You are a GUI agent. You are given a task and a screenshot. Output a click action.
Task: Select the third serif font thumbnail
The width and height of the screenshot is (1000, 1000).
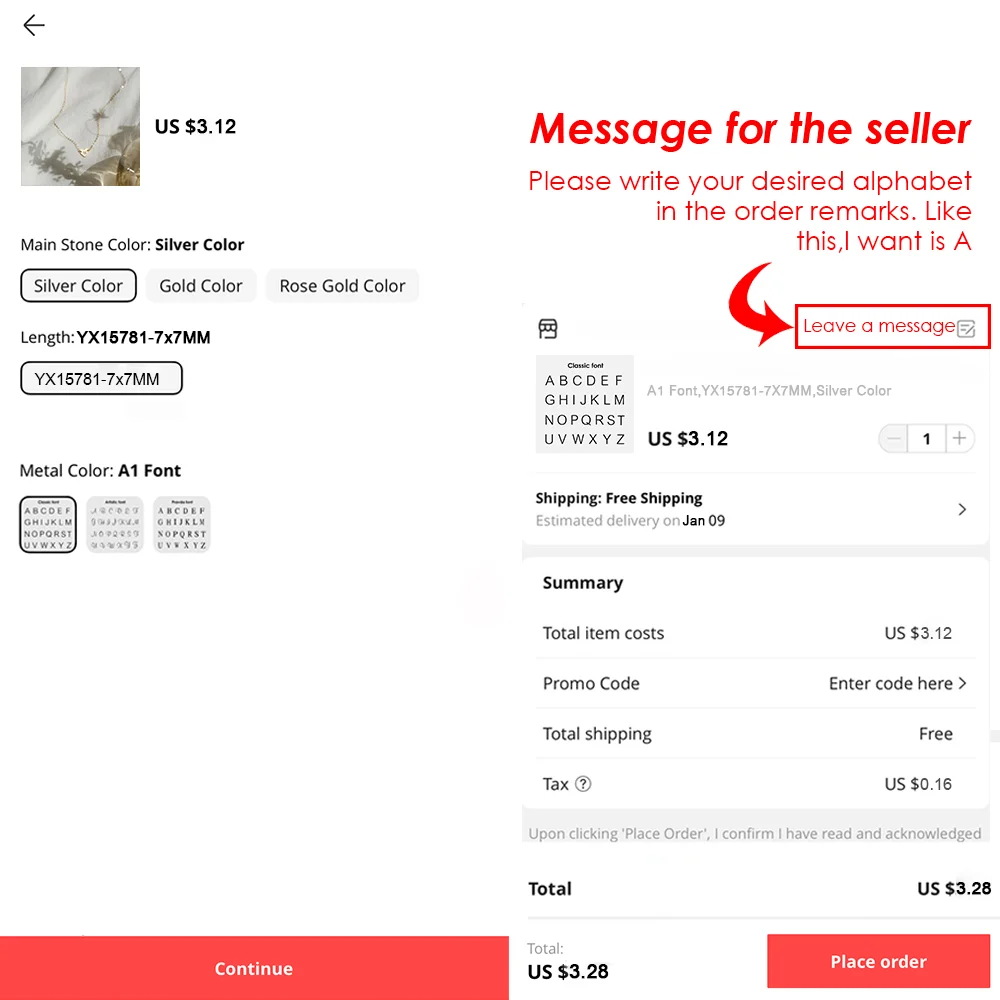[182, 524]
